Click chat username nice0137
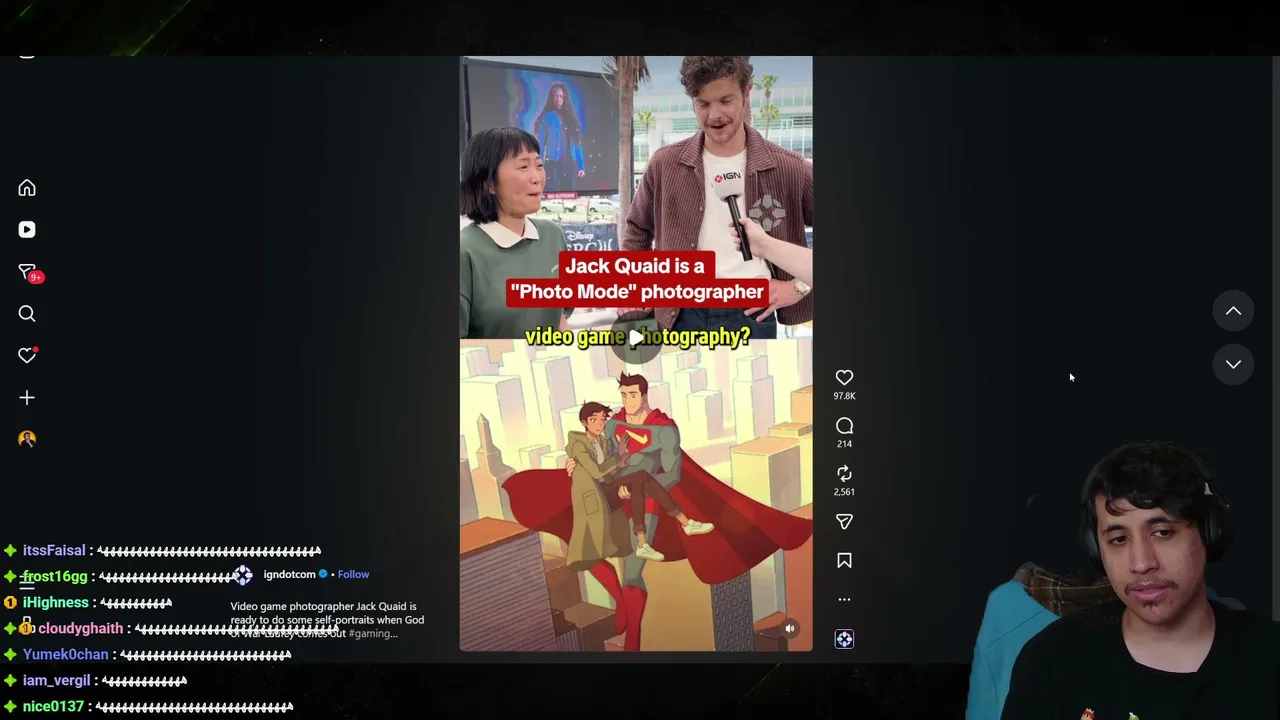1280x720 pixels. tap(53, 707)
